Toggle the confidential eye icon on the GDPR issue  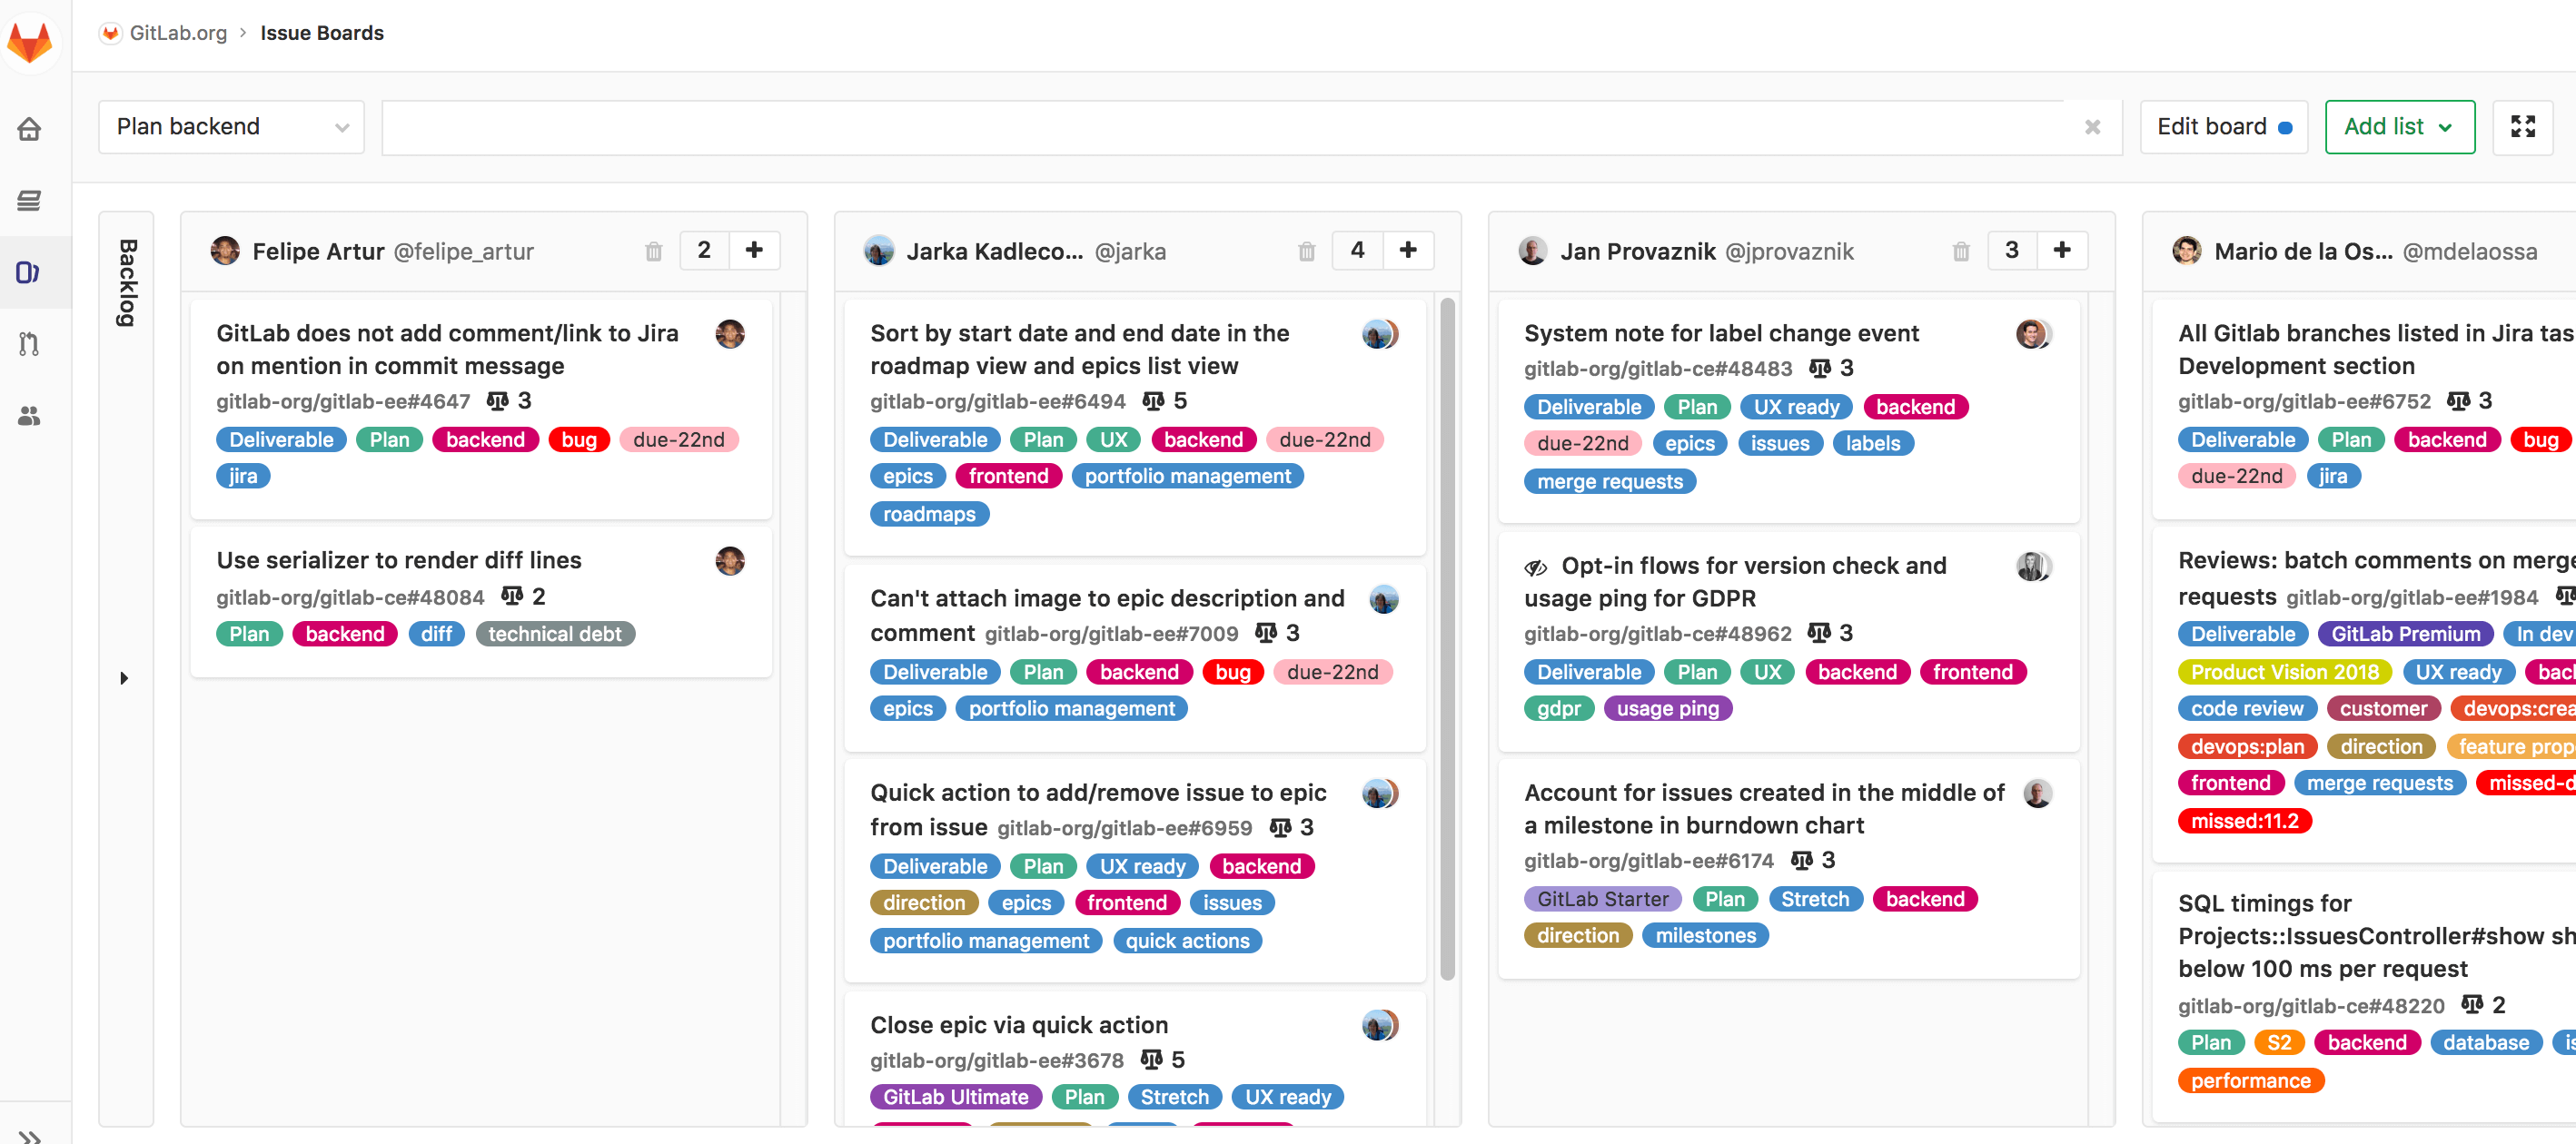tap(1535, 566)
